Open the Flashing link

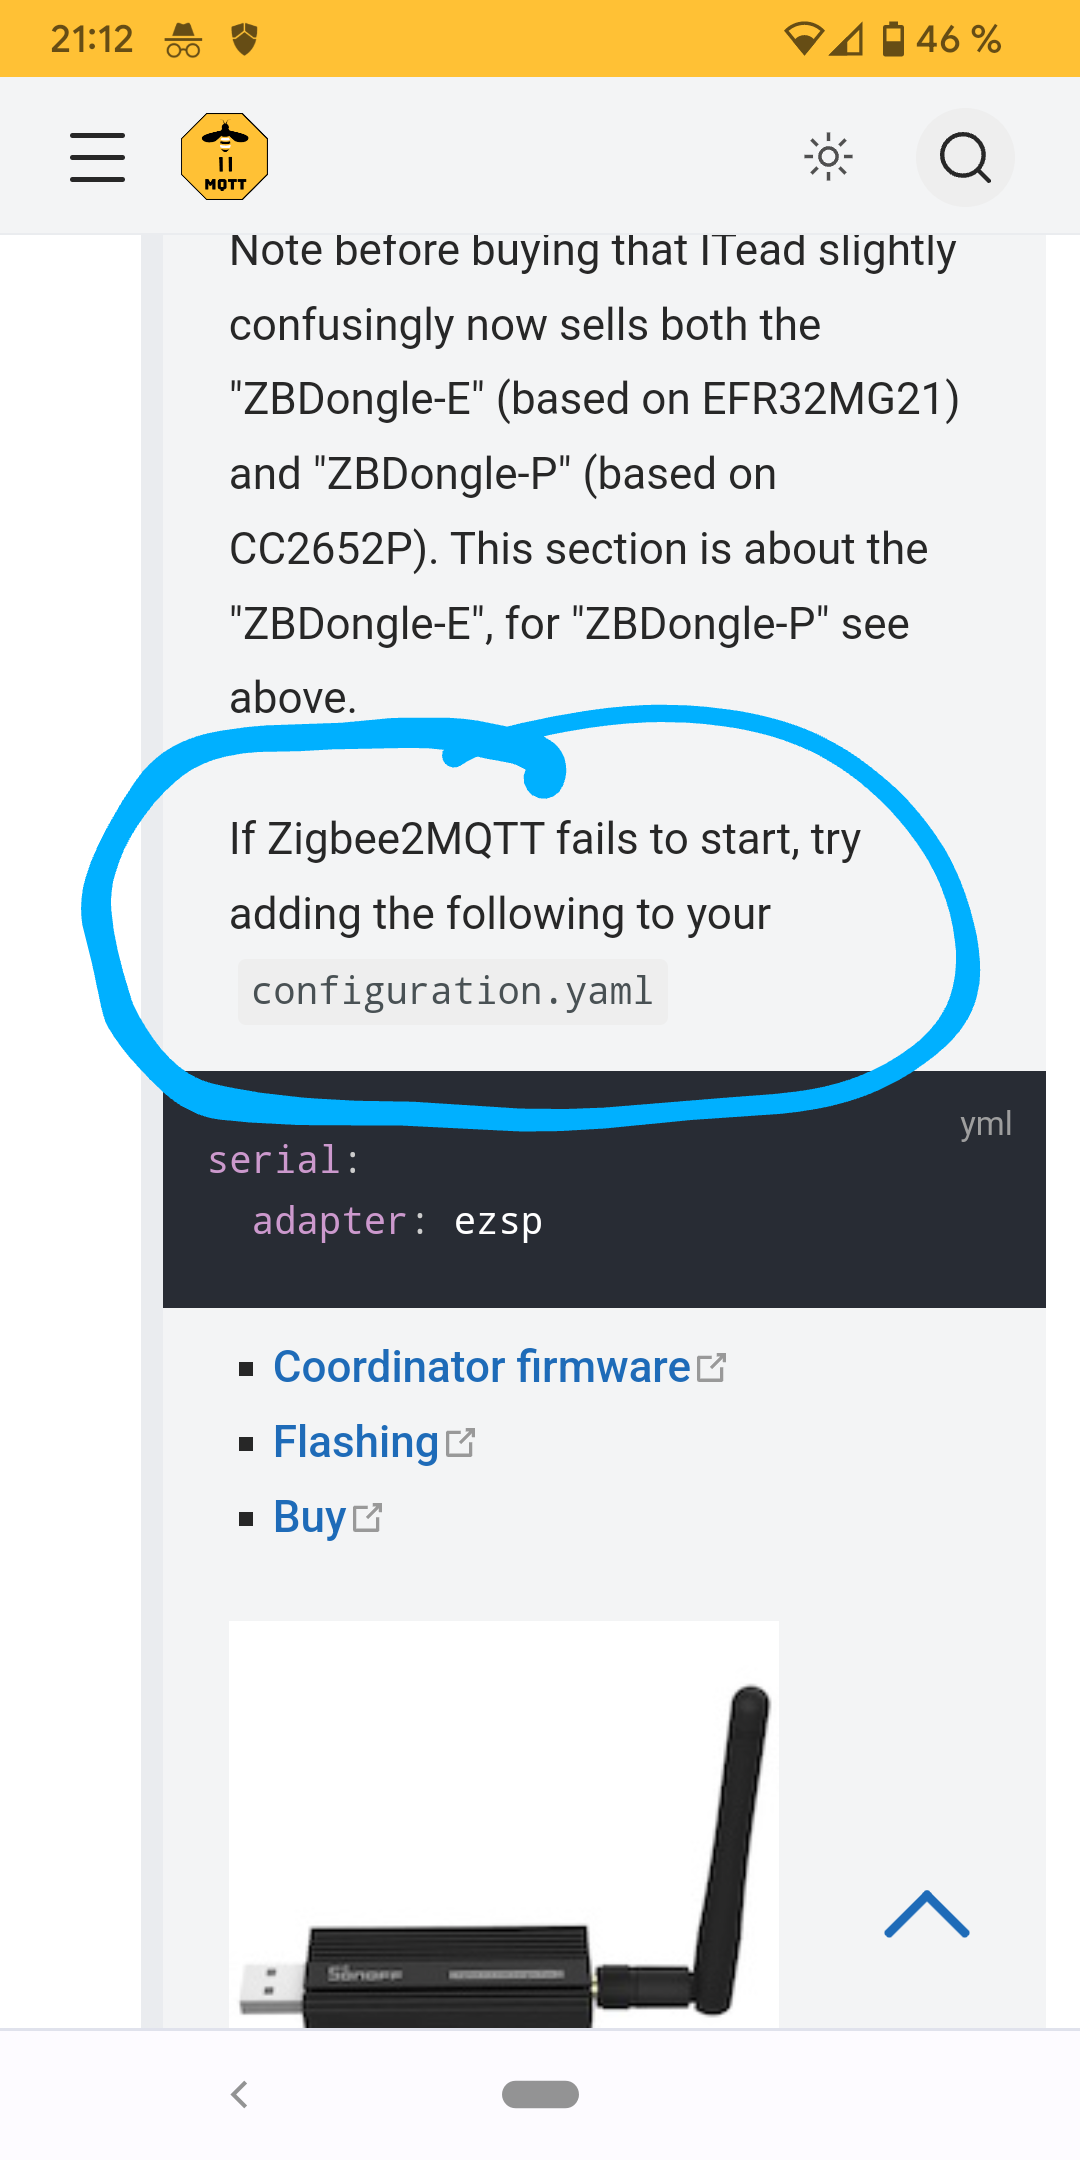pos(356,1442)
